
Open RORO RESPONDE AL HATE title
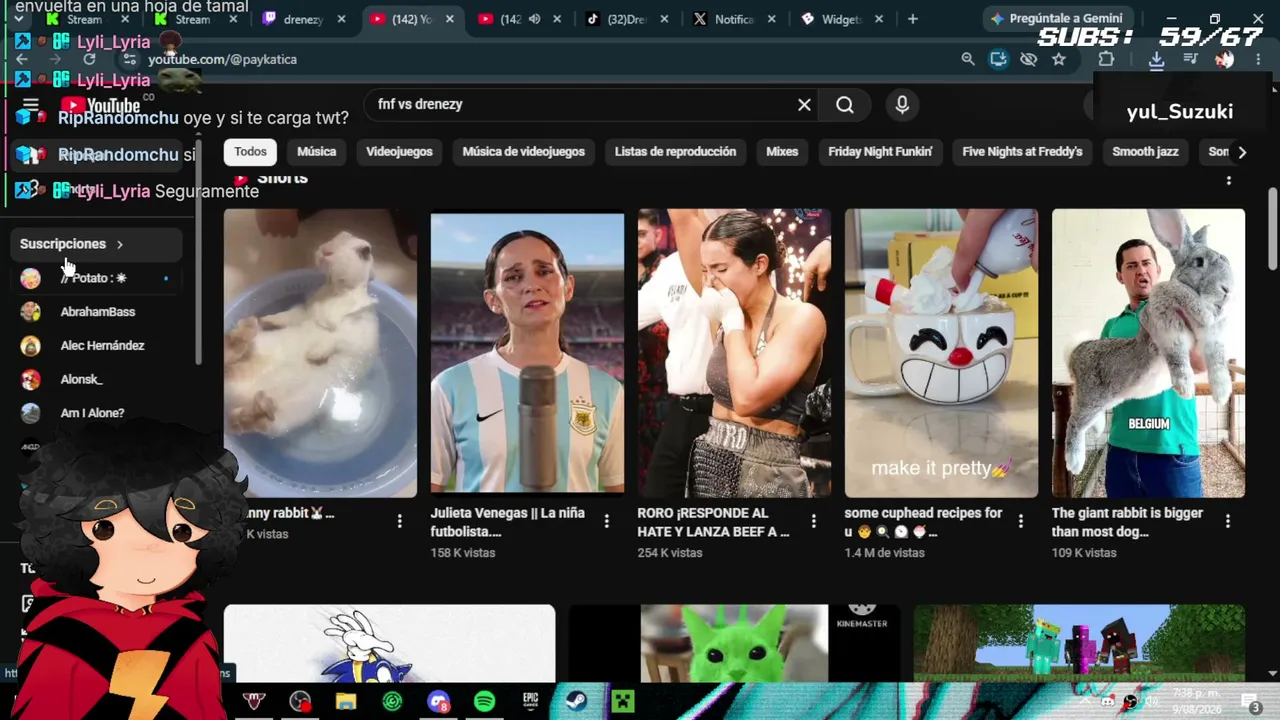click(713, 522)
